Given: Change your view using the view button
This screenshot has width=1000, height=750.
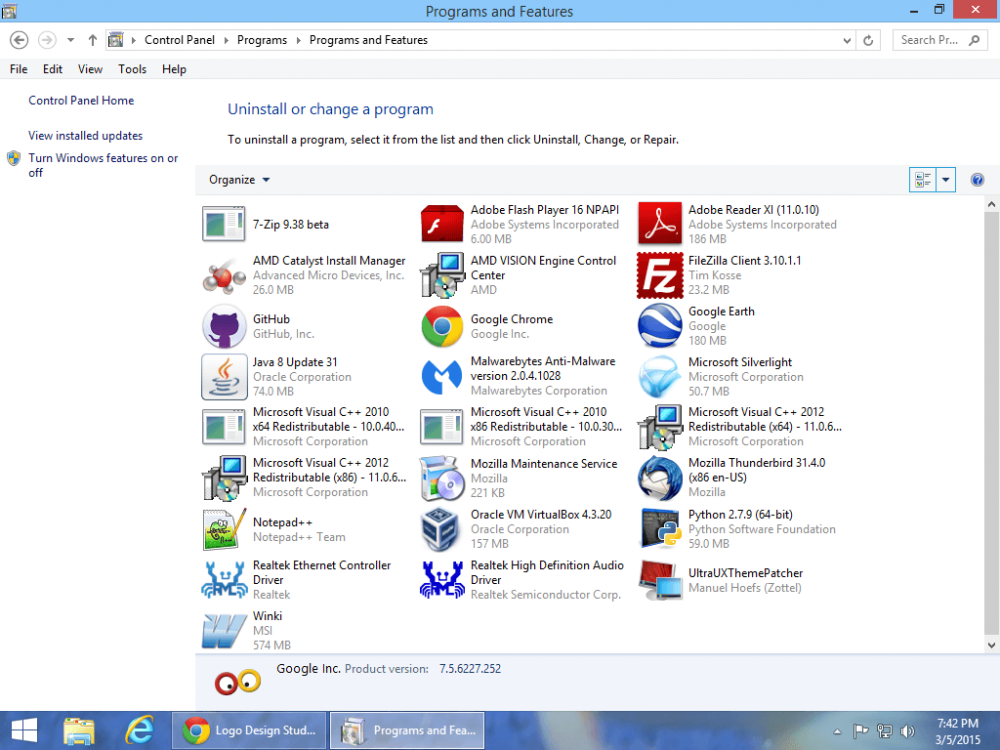Looking at the screenshot, I should pos(923,180).
